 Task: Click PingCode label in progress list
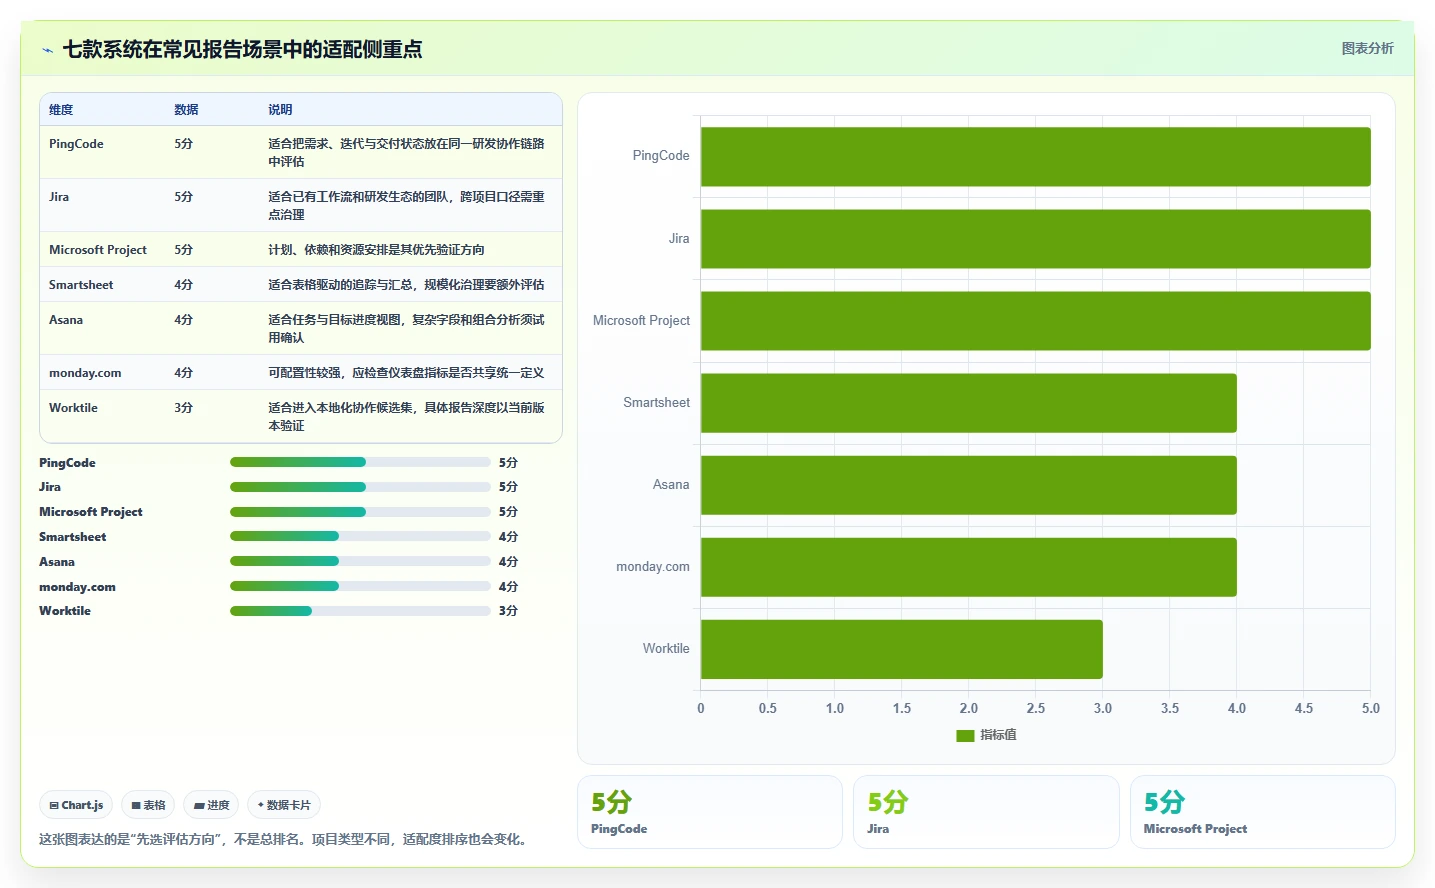[x=67, y=463]
